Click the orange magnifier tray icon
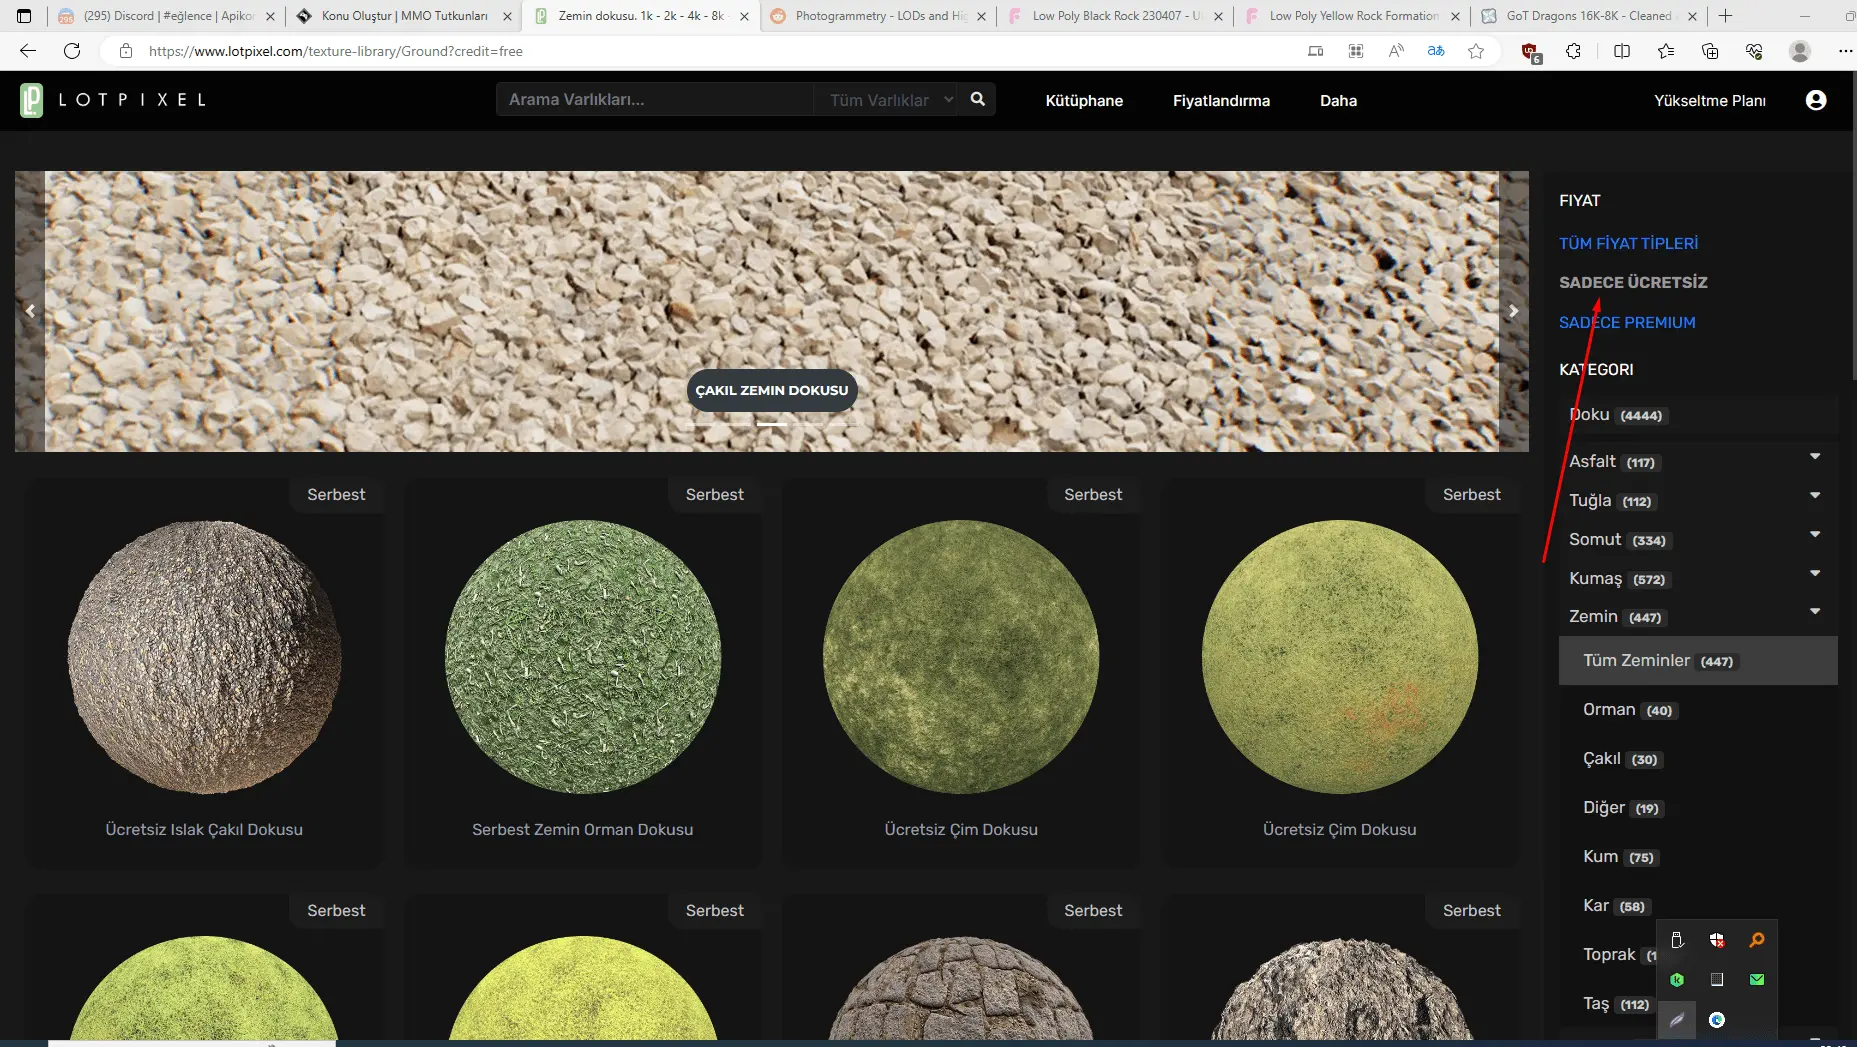The image size is (1857, 1047). point(1757,940)
